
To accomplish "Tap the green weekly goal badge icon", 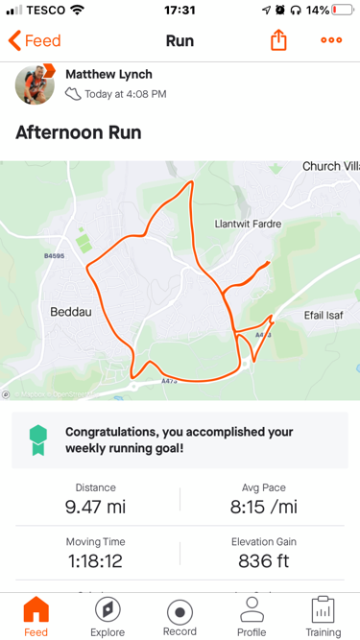I will click(38, 440).
